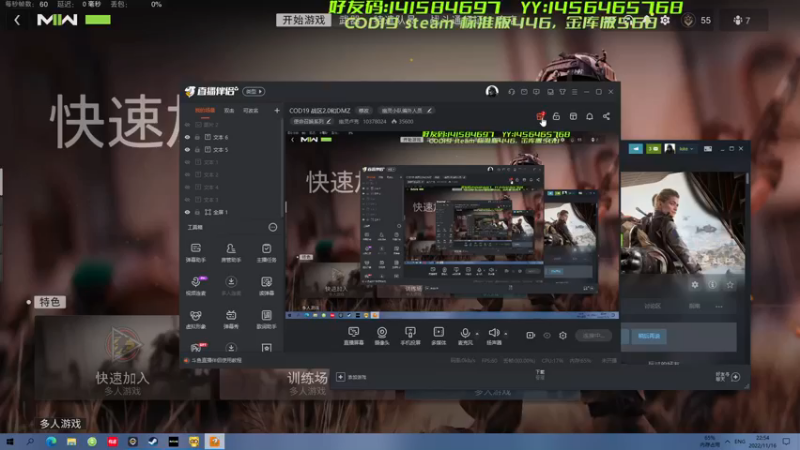Click the start streaming button in bottom toolbar
Image resolution: width=800 pixels, height=450 pixels.
(x=593, y=335)
